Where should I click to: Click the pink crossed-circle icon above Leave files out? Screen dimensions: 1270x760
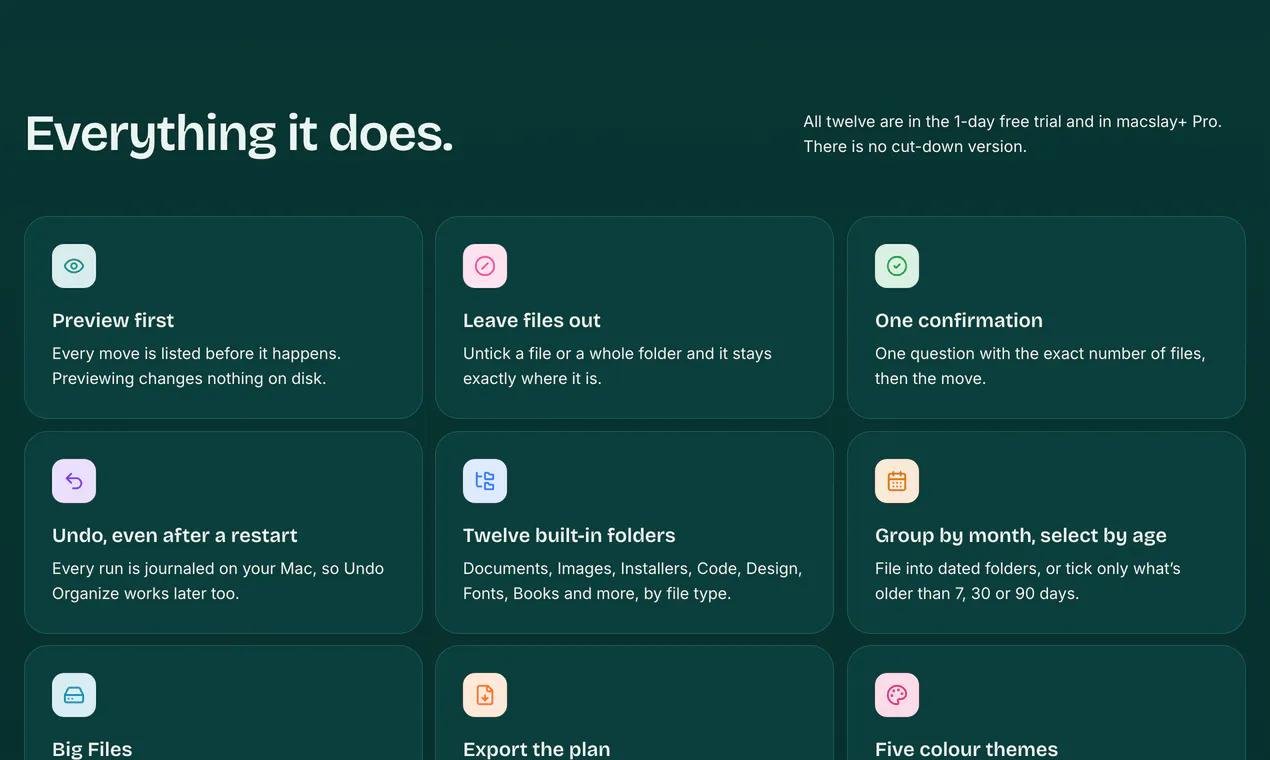coord(485,266)
